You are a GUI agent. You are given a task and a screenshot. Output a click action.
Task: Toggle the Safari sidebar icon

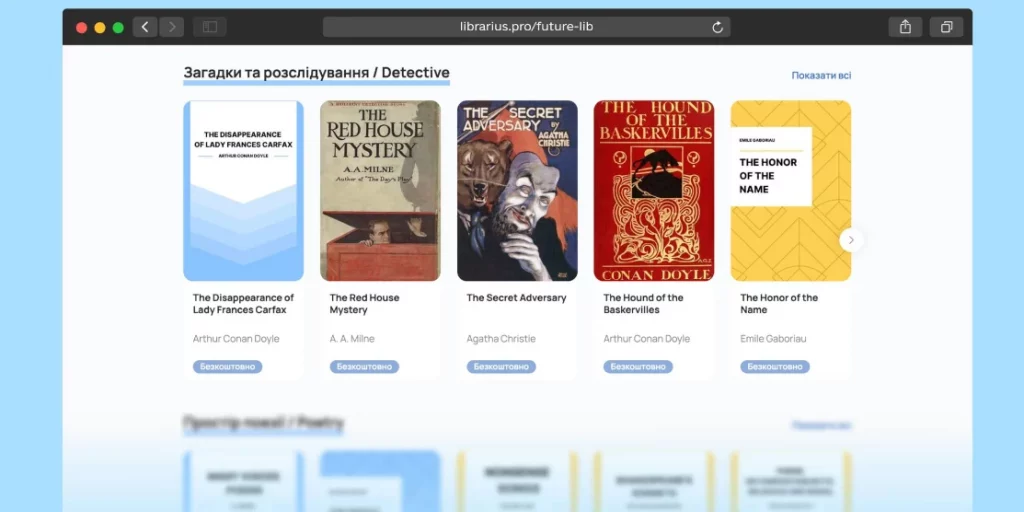point(210,27)
